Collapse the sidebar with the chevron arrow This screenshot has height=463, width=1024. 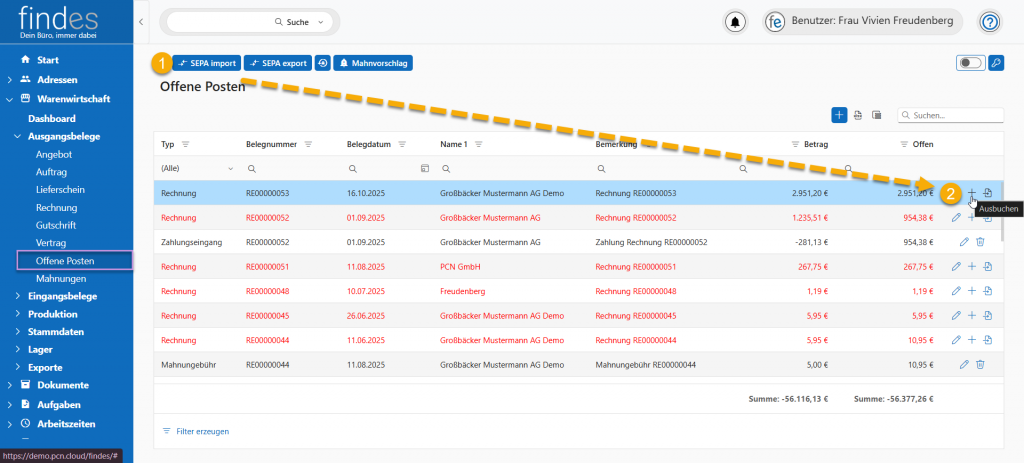[141, 21]
